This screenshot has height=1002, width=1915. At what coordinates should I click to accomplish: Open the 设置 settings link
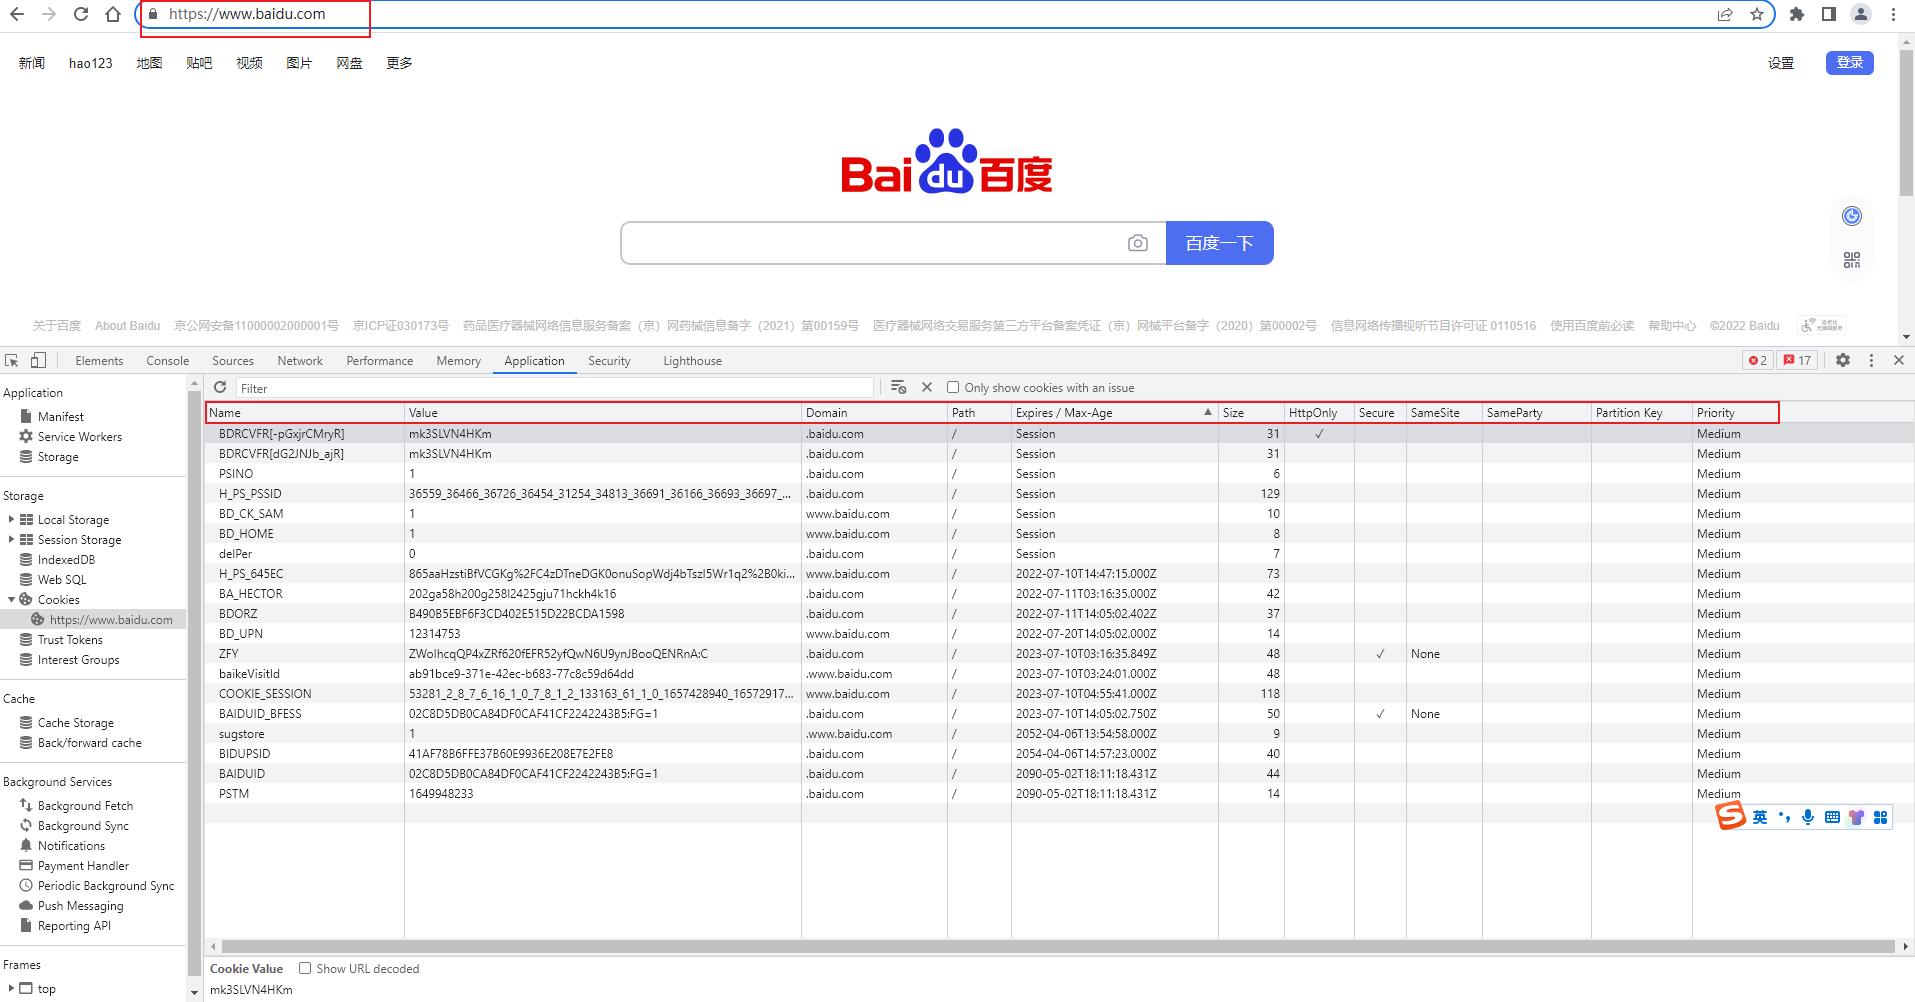click(x=1781, y=63)
